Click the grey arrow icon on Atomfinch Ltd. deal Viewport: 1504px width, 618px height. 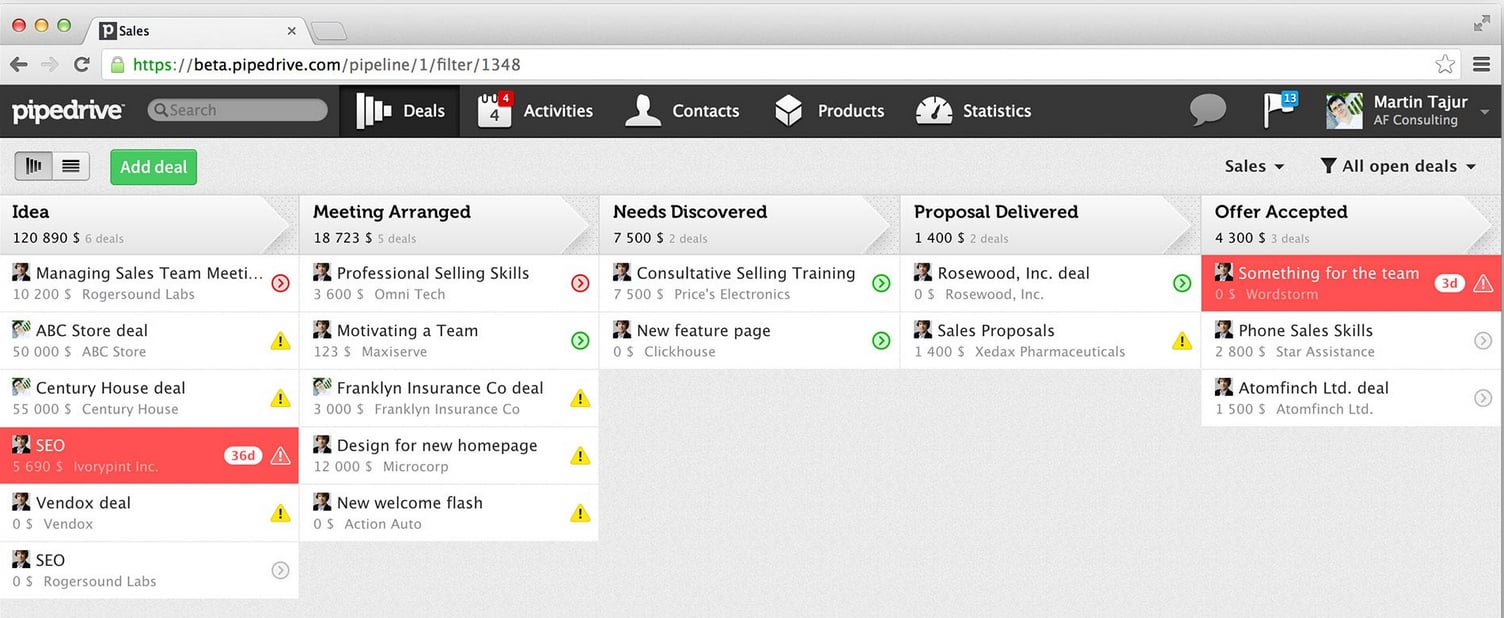(x=1483, y=398)
